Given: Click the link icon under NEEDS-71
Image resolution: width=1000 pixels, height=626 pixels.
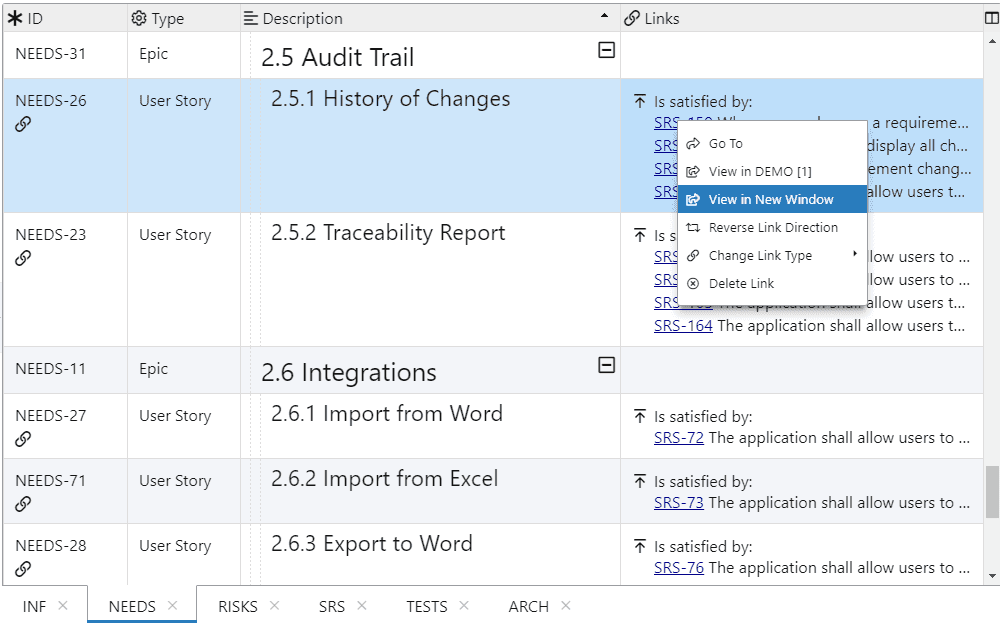Looking at the screenshot, I should [x=23, y=504].
